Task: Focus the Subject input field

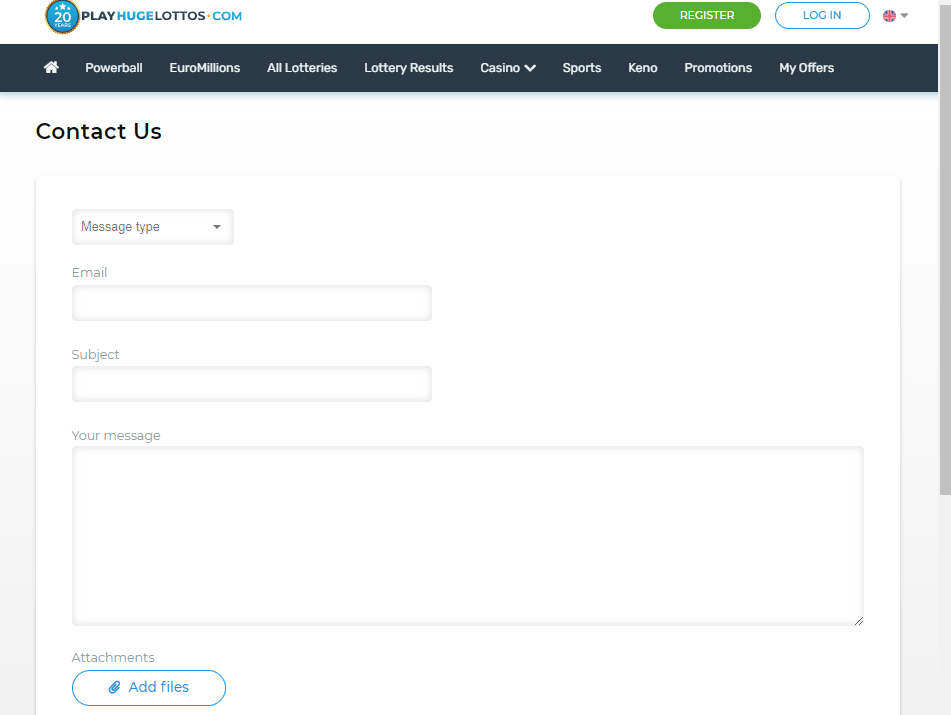Action: point(252,384)
